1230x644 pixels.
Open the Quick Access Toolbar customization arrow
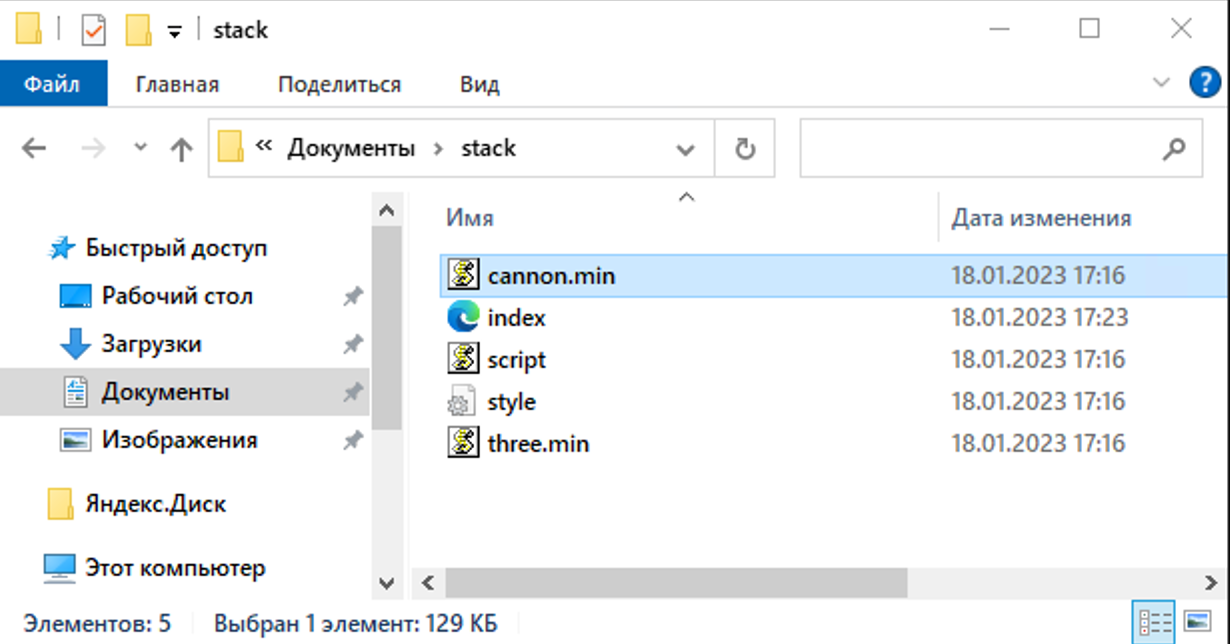[175, 30]
